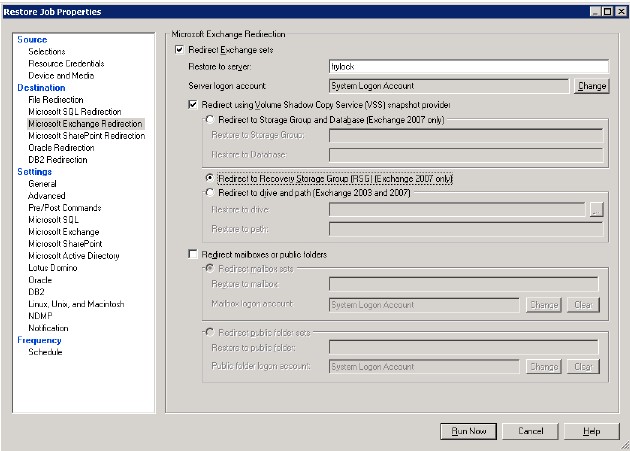Click Change button for mailbox logon account
The height and width of the screenshot is (451, 630).
pyautogui.click(x=544, y=305)
